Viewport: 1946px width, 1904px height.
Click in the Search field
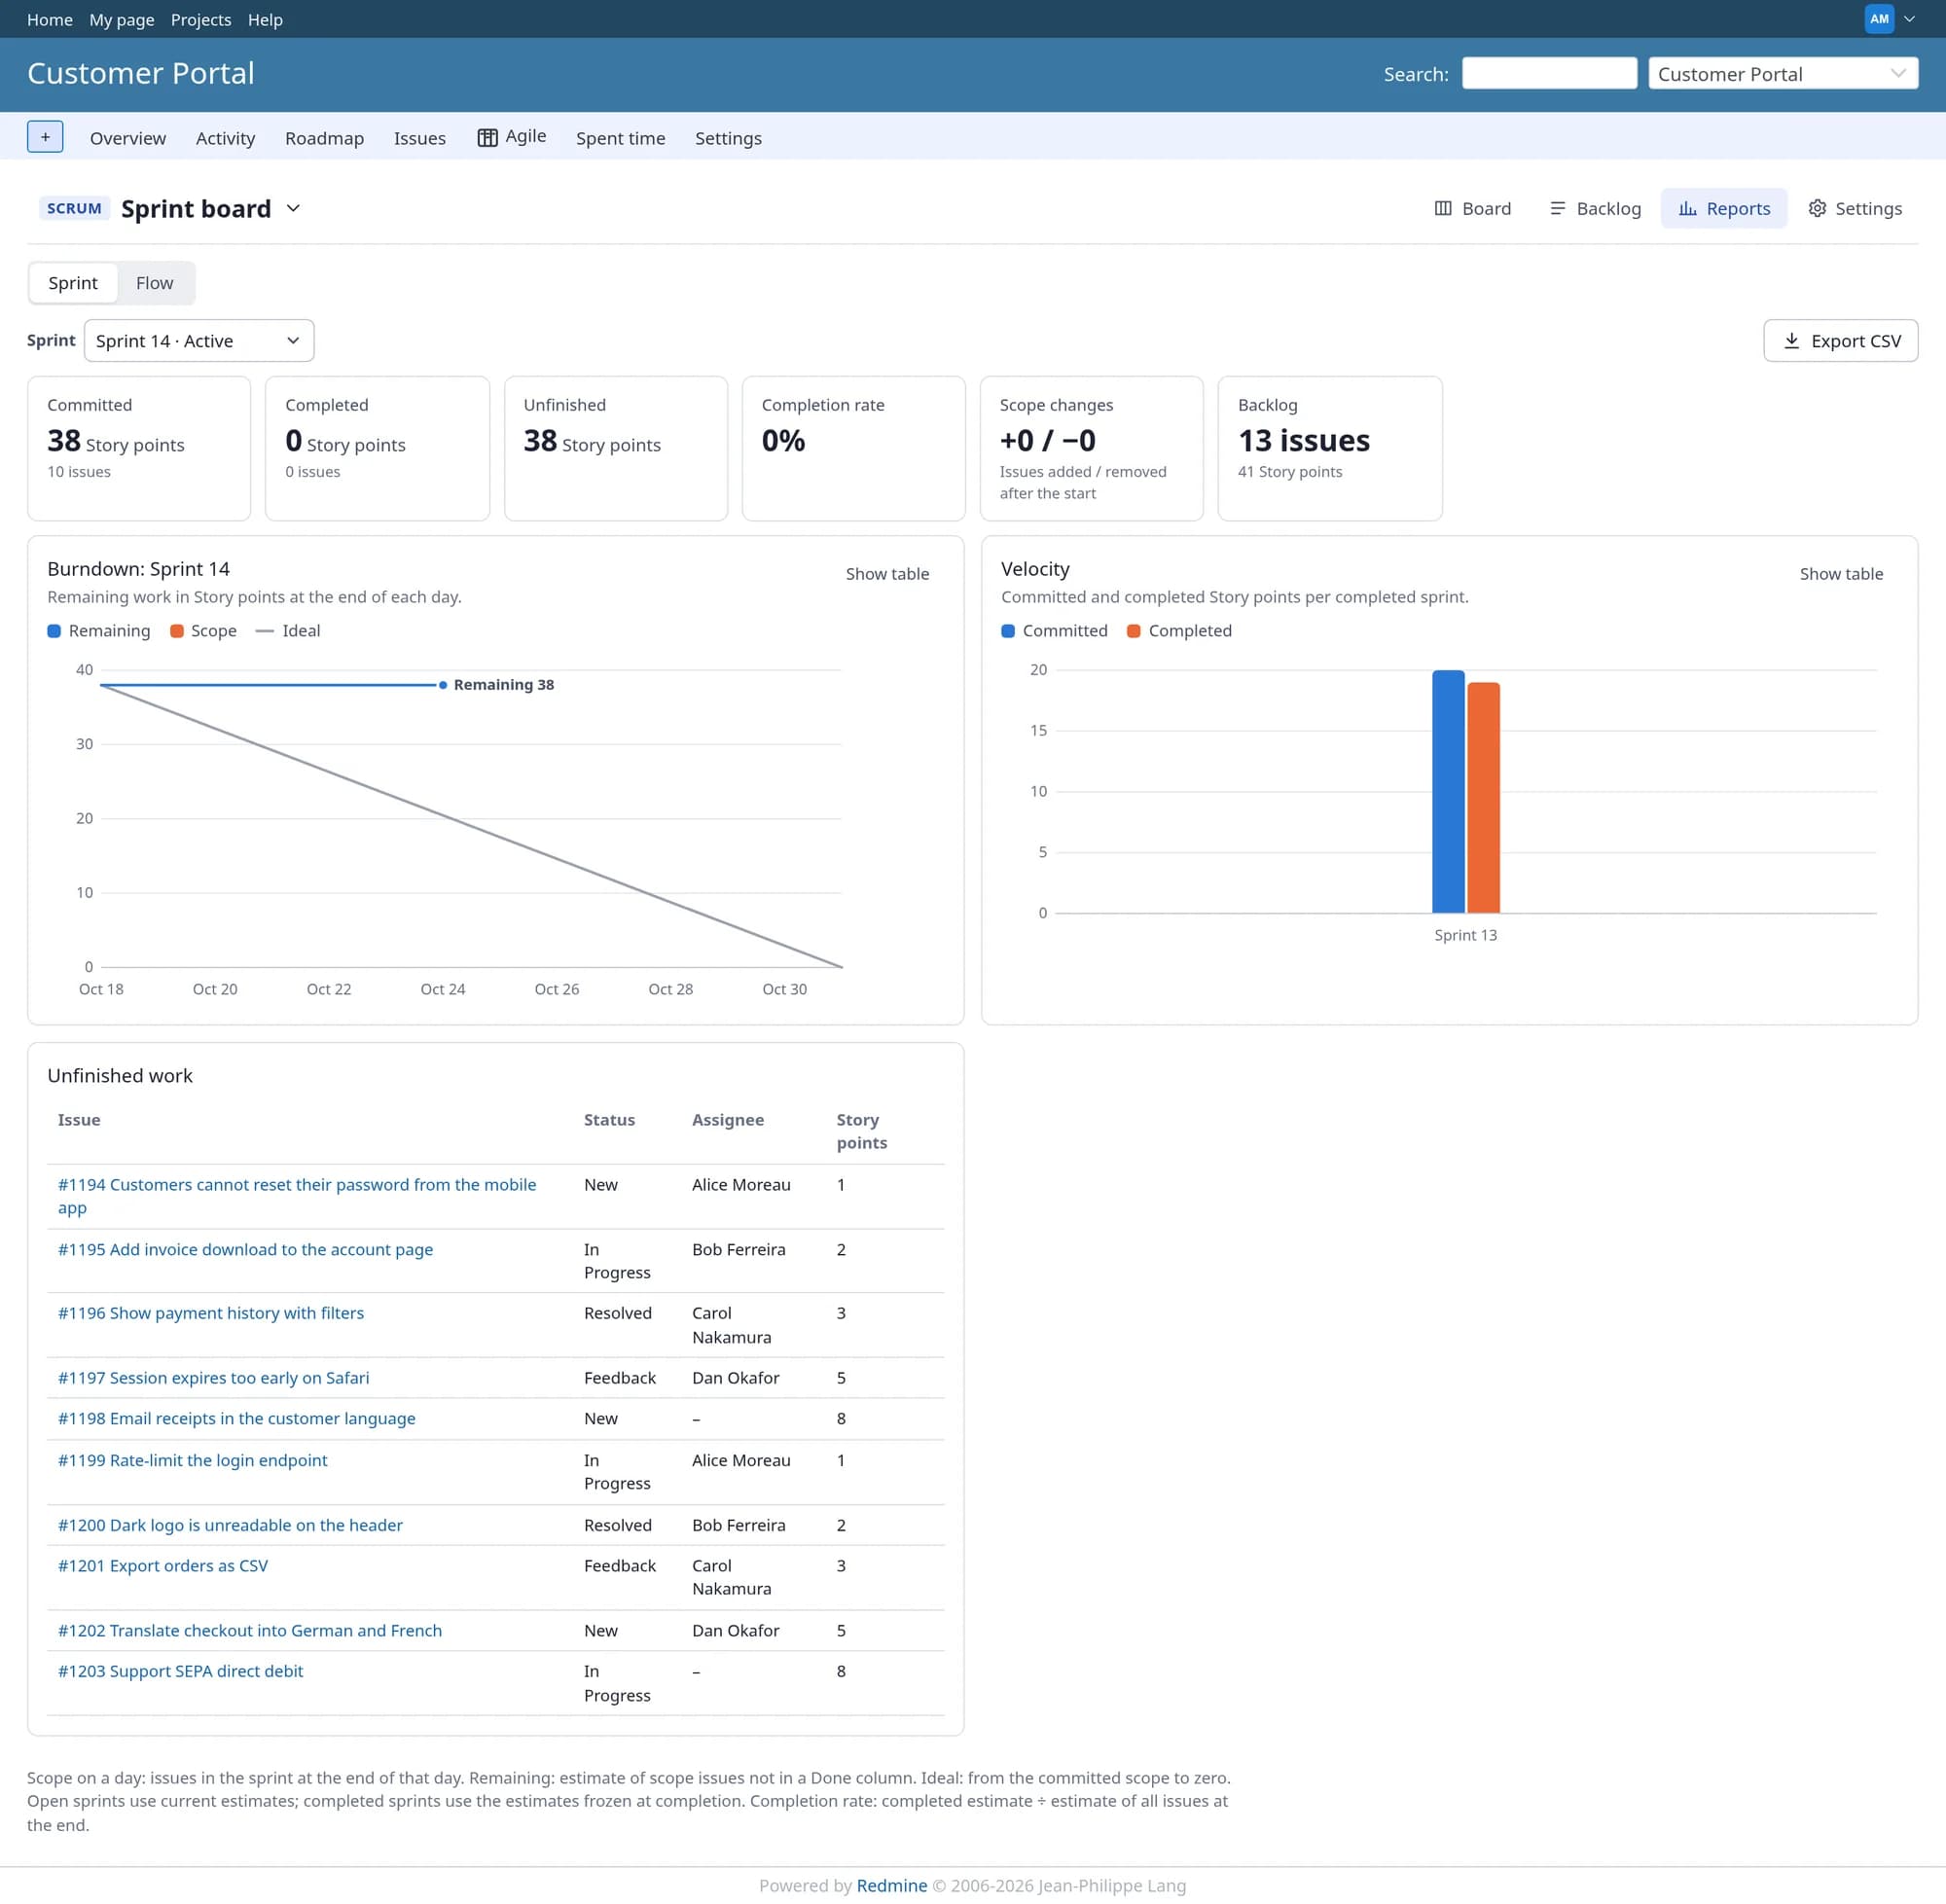1549,73
